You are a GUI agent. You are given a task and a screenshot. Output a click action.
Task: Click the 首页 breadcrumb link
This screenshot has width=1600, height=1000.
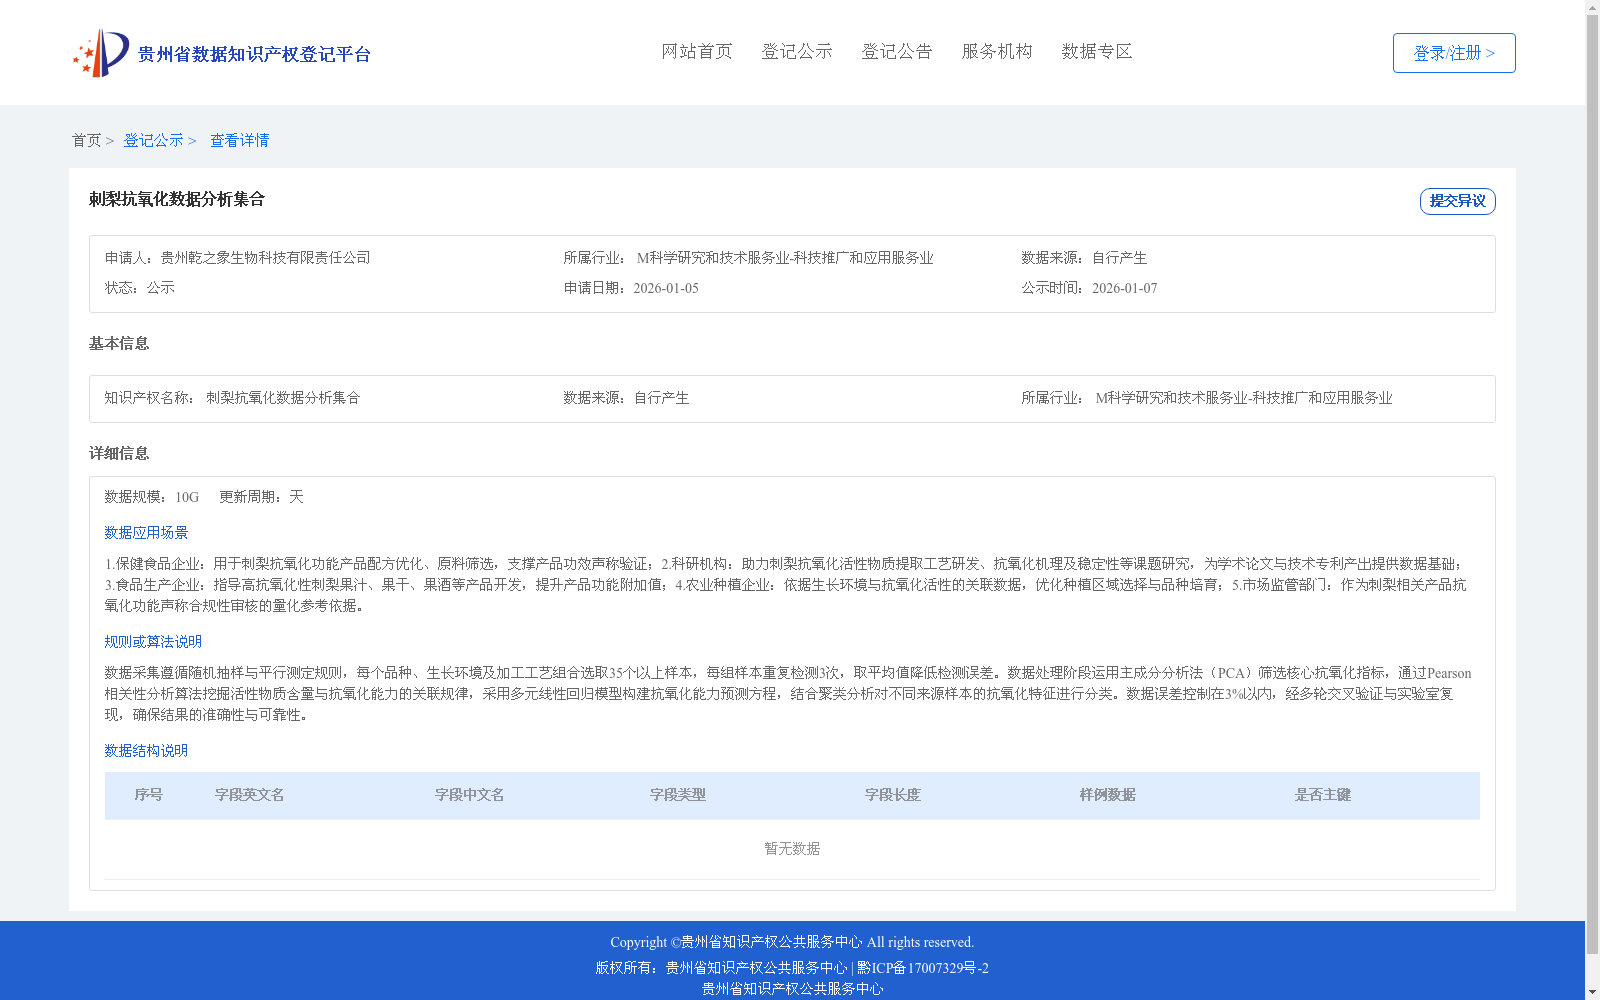tap(86, 140)
